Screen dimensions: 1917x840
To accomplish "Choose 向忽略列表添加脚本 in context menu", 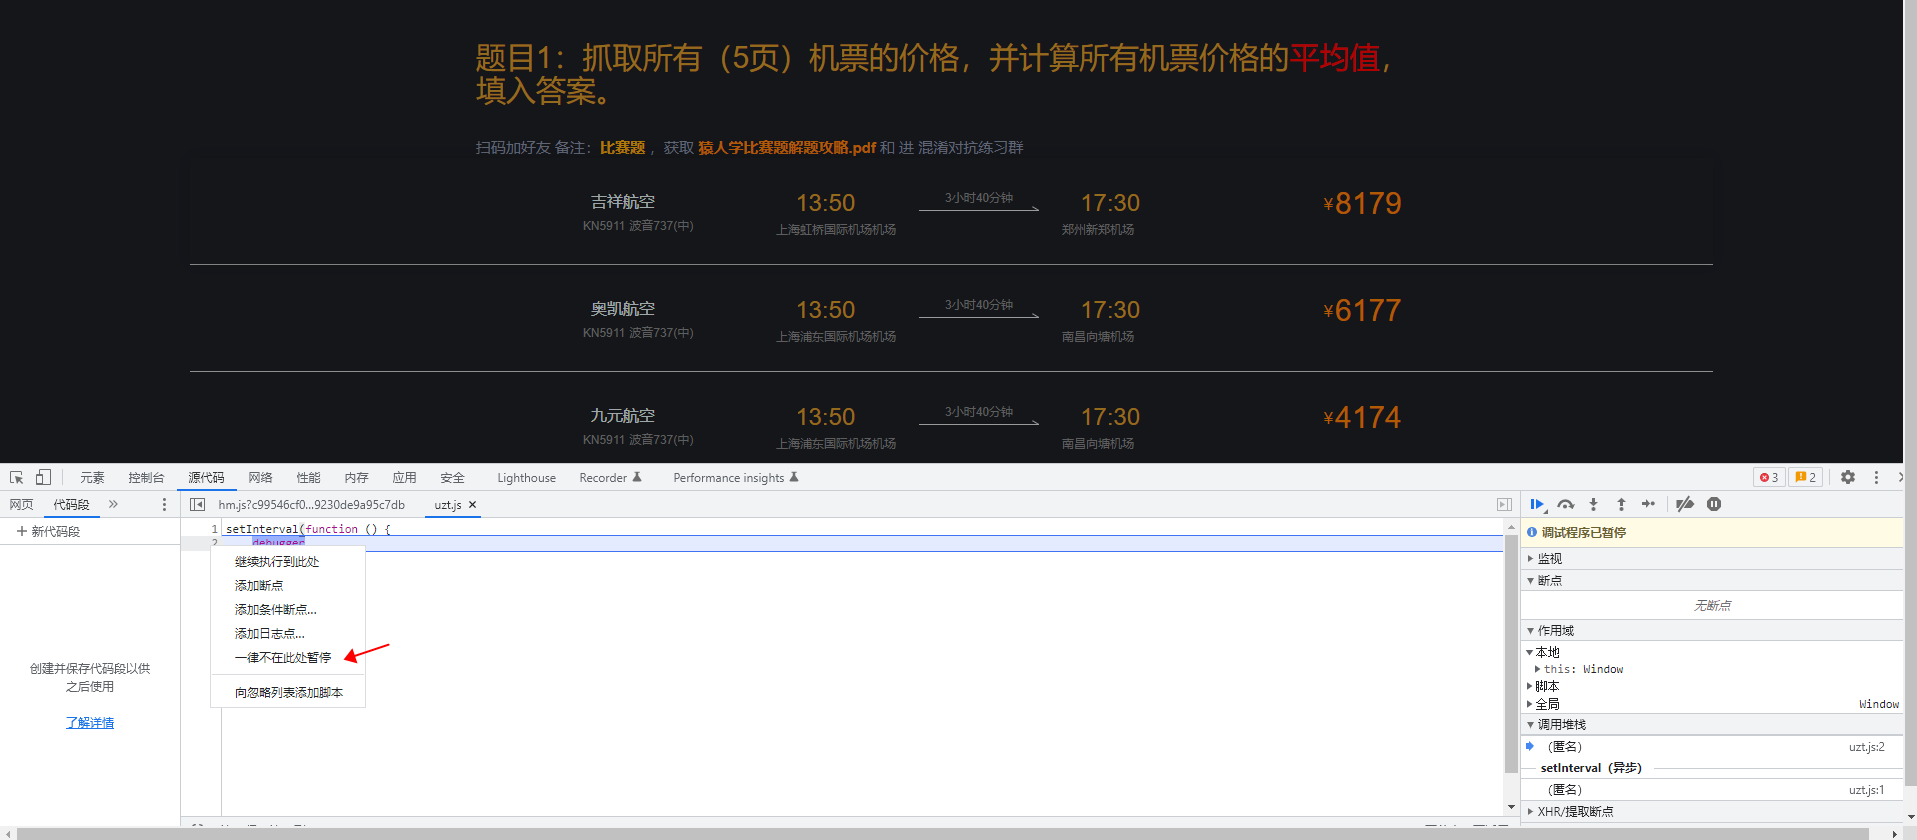I will 288,693.
